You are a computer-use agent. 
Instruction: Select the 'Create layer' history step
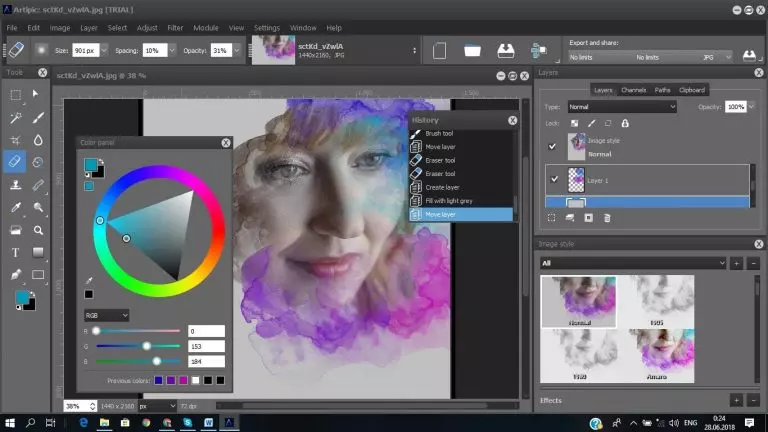pyautogui.click(x=441, y=187)
